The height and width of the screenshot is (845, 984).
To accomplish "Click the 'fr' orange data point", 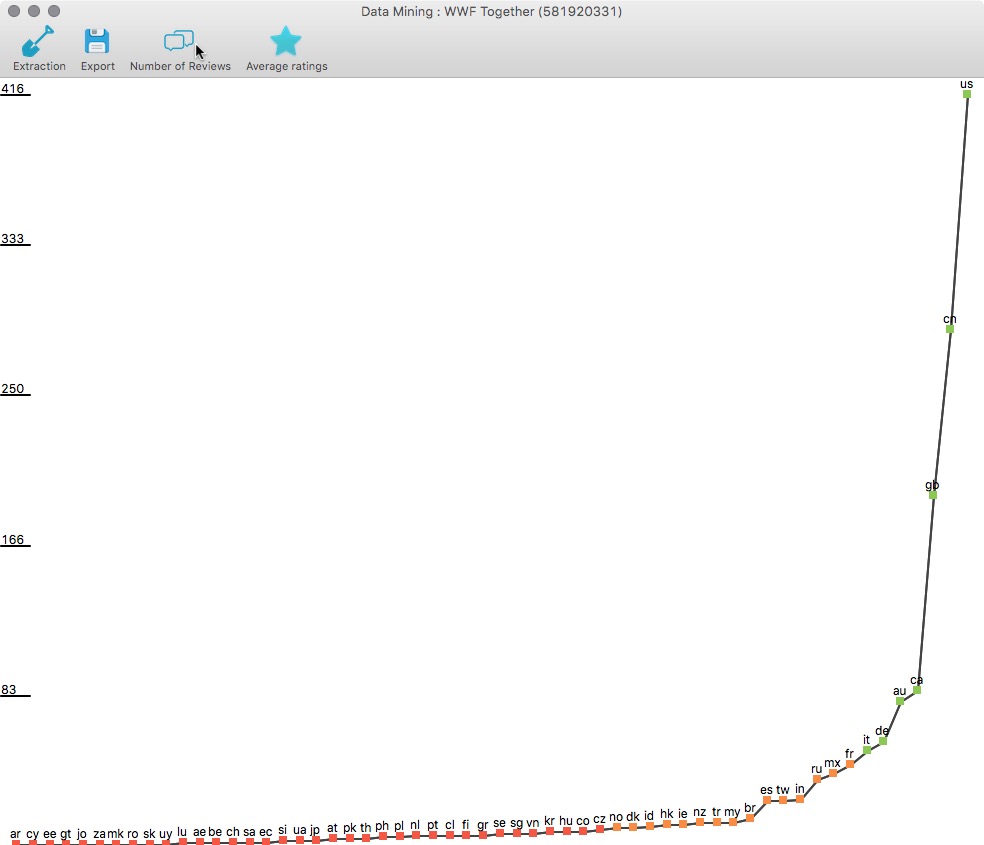I will 850,764.
